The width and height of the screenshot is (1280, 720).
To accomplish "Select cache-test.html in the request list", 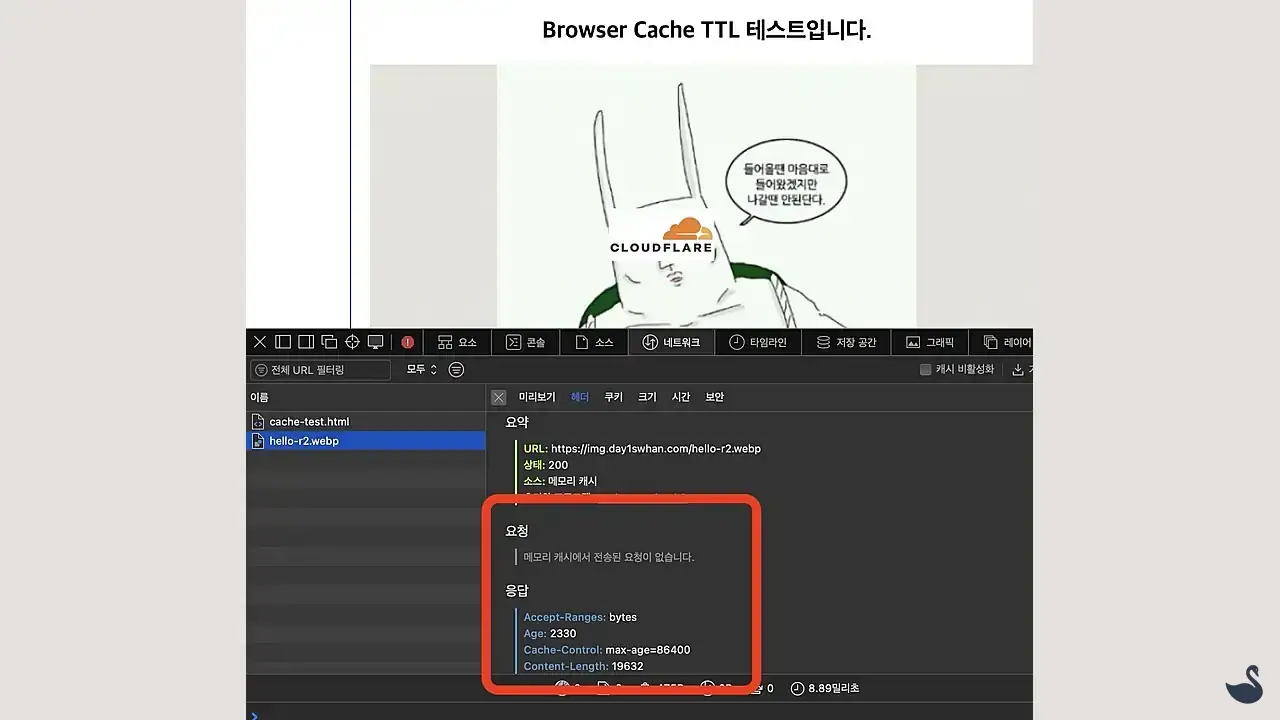I will coord(365,422).
